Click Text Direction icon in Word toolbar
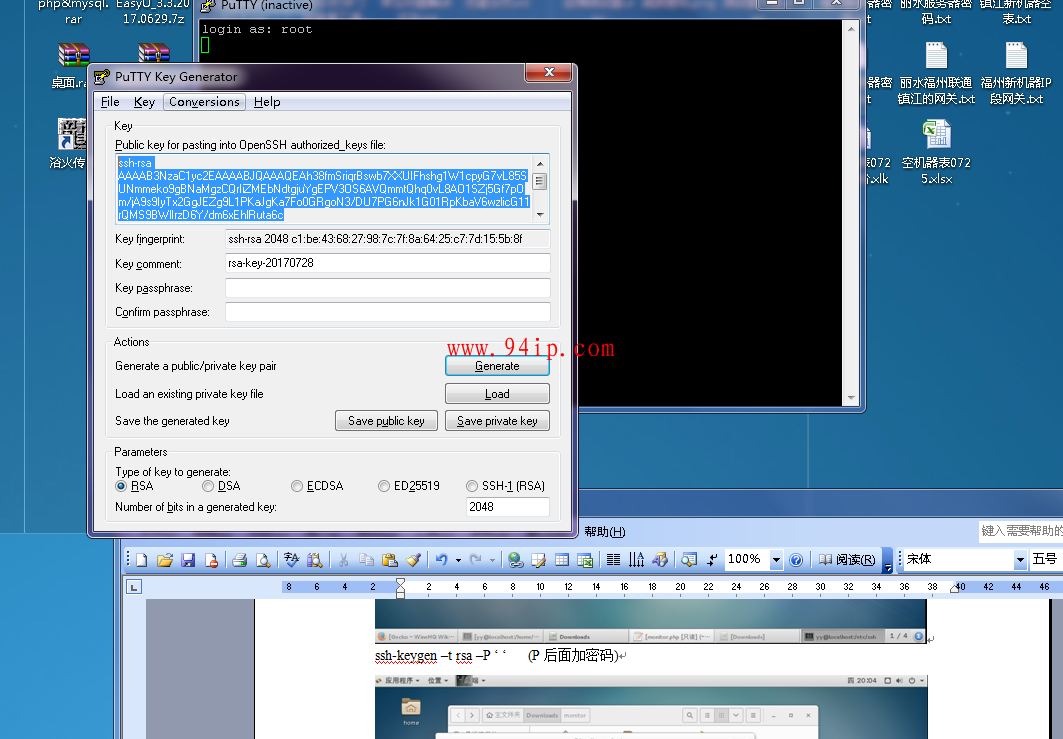 point(637,560)
